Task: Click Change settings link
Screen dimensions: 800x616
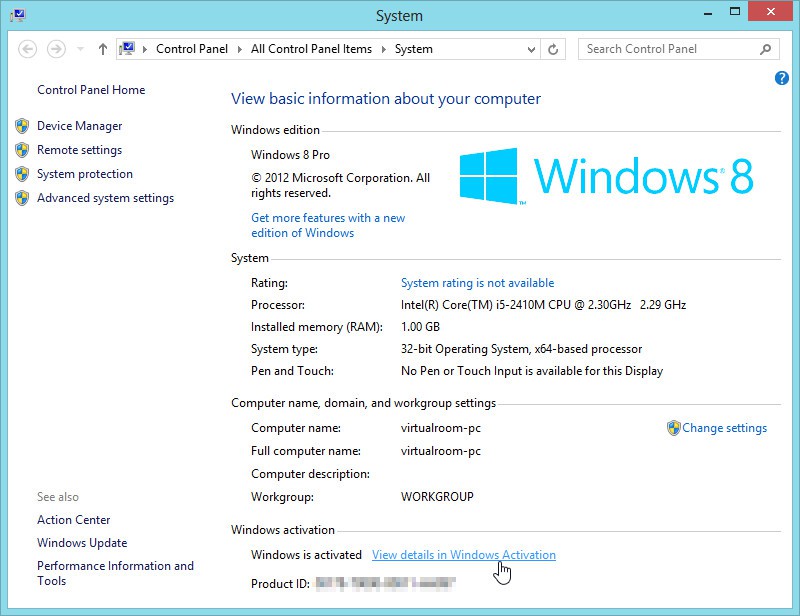Action: tap(724, 428)
